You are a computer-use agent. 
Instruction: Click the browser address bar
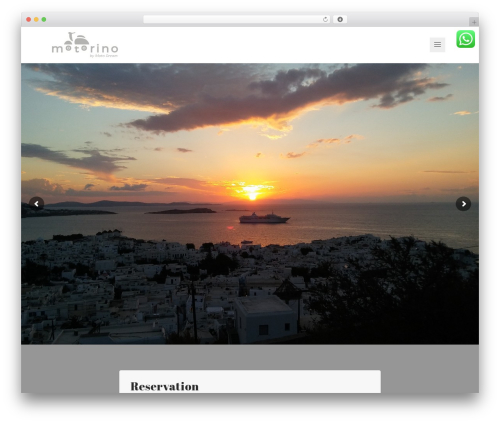(x=237, y=19)
